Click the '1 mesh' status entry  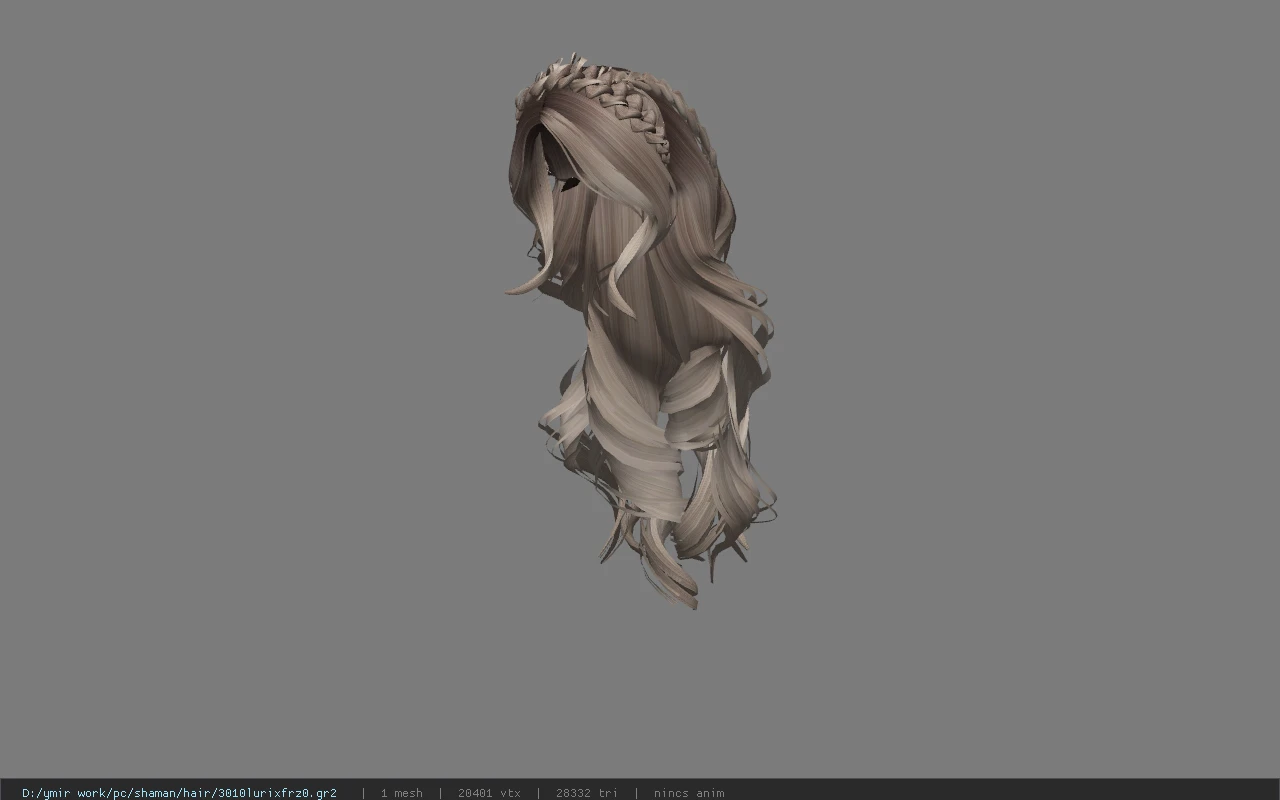[x=401, y=793]
